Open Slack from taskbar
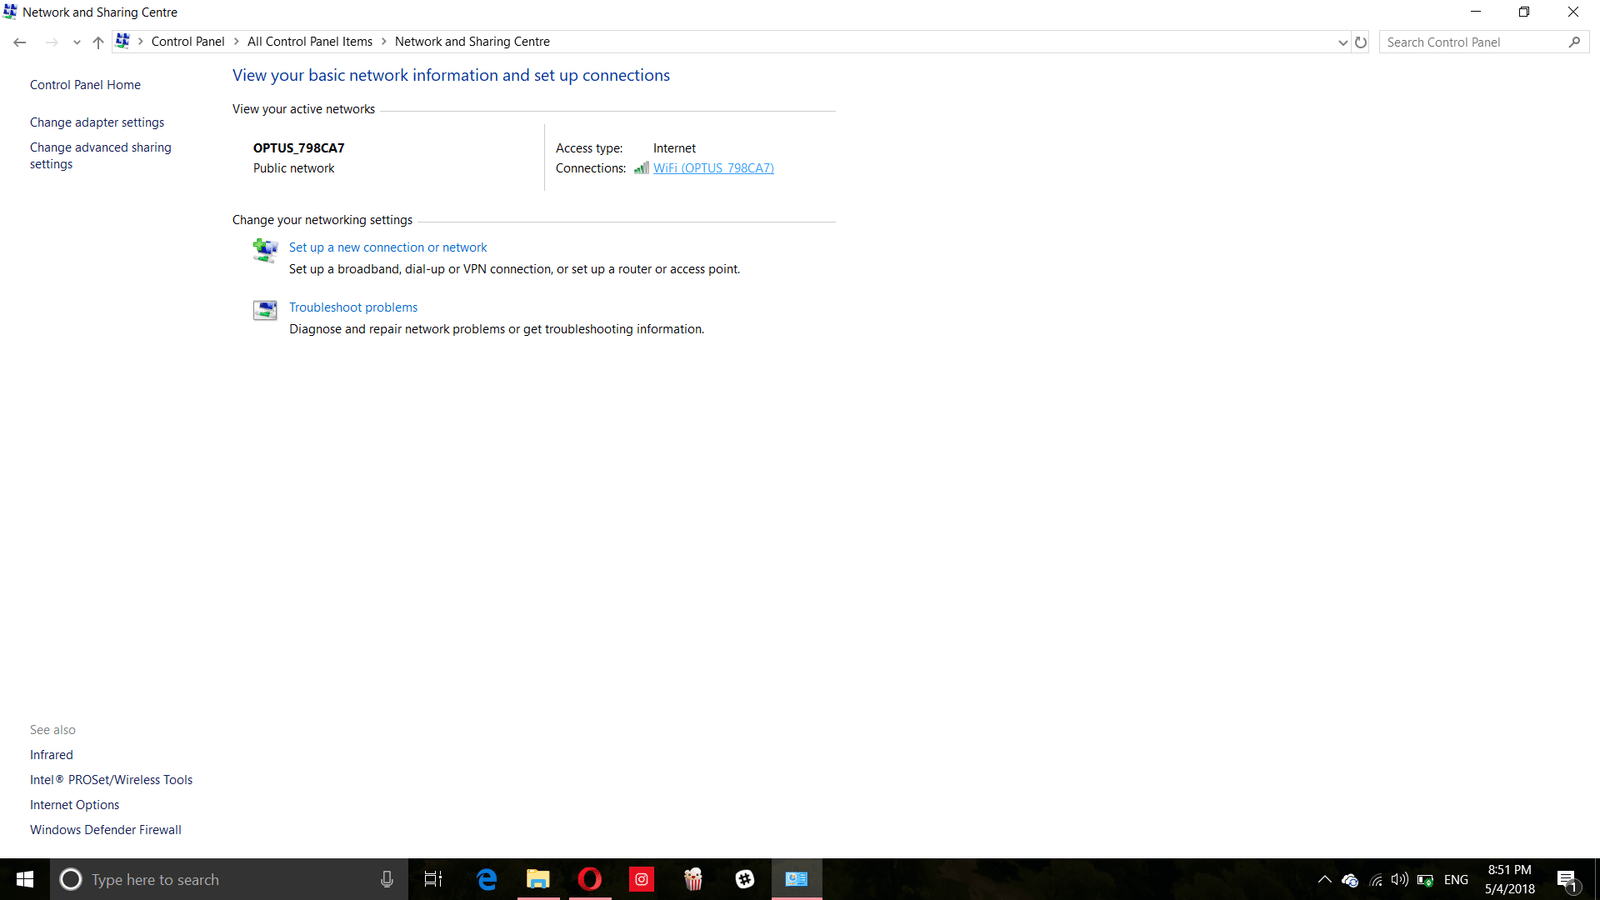1600x900 pixels. point(745,879)
